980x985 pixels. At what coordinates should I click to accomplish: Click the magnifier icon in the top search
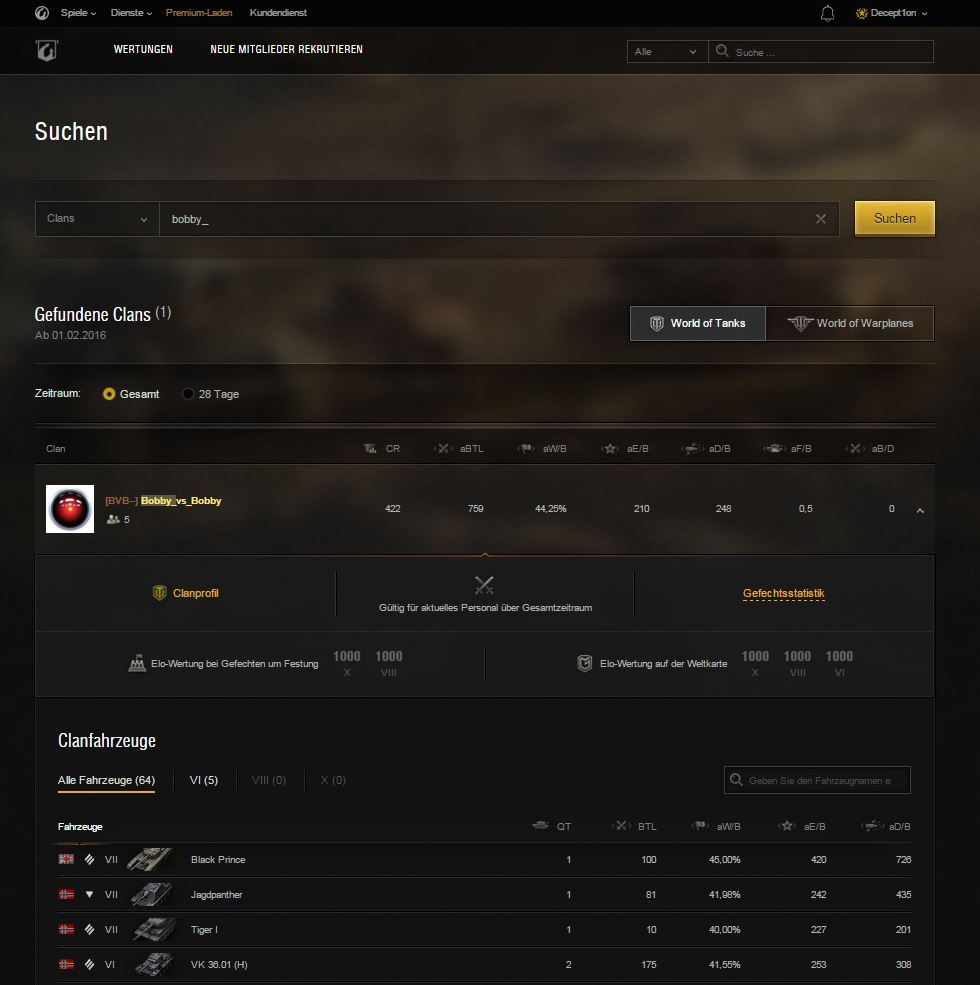(x=722, y=51)
